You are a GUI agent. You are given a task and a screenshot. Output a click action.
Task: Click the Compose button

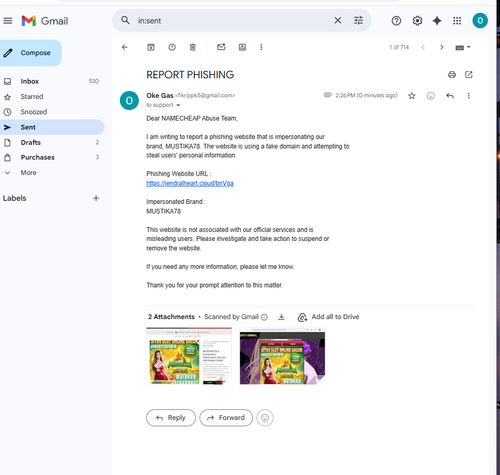(30, 53)
